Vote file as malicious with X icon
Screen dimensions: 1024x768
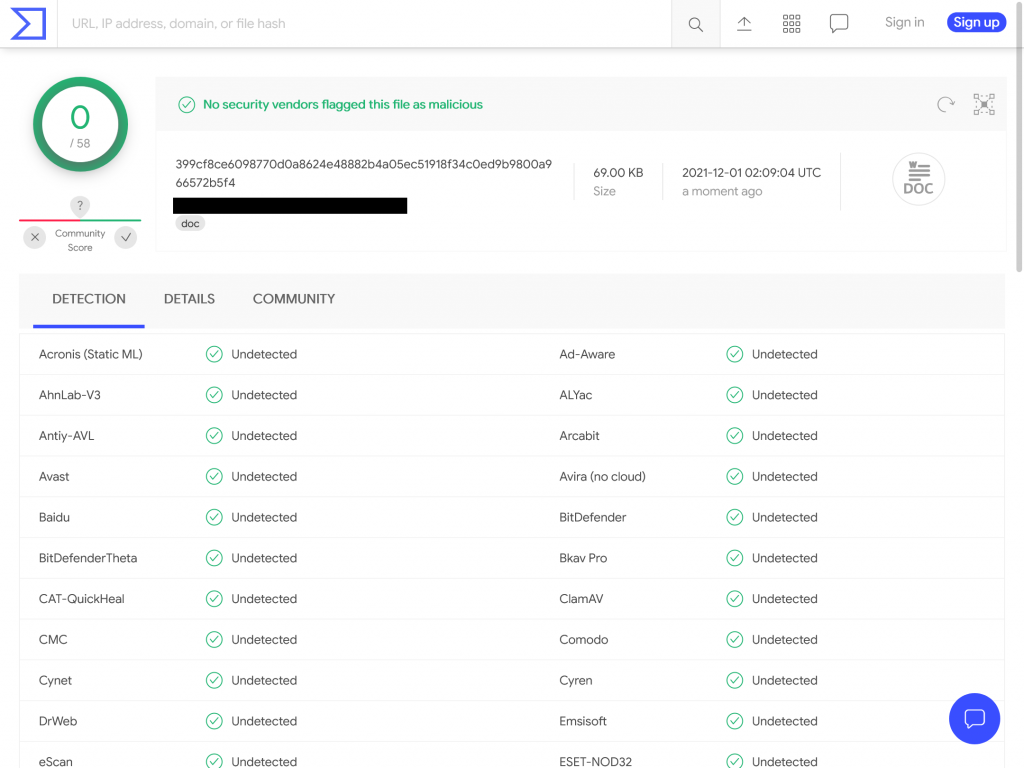click(35, 237)
